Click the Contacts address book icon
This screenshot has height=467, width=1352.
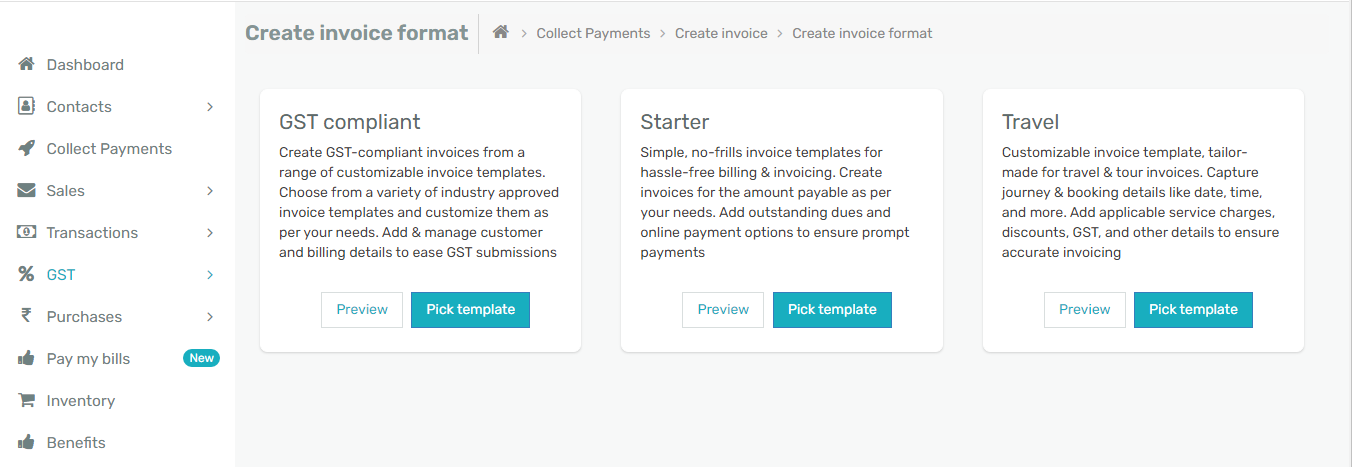[27, 107]
